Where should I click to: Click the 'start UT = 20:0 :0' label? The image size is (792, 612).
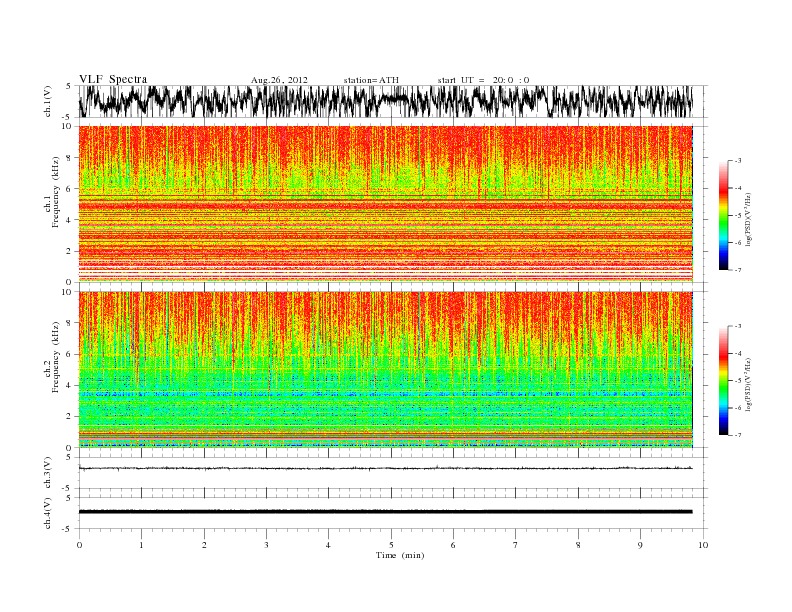[x=483, y=80]
